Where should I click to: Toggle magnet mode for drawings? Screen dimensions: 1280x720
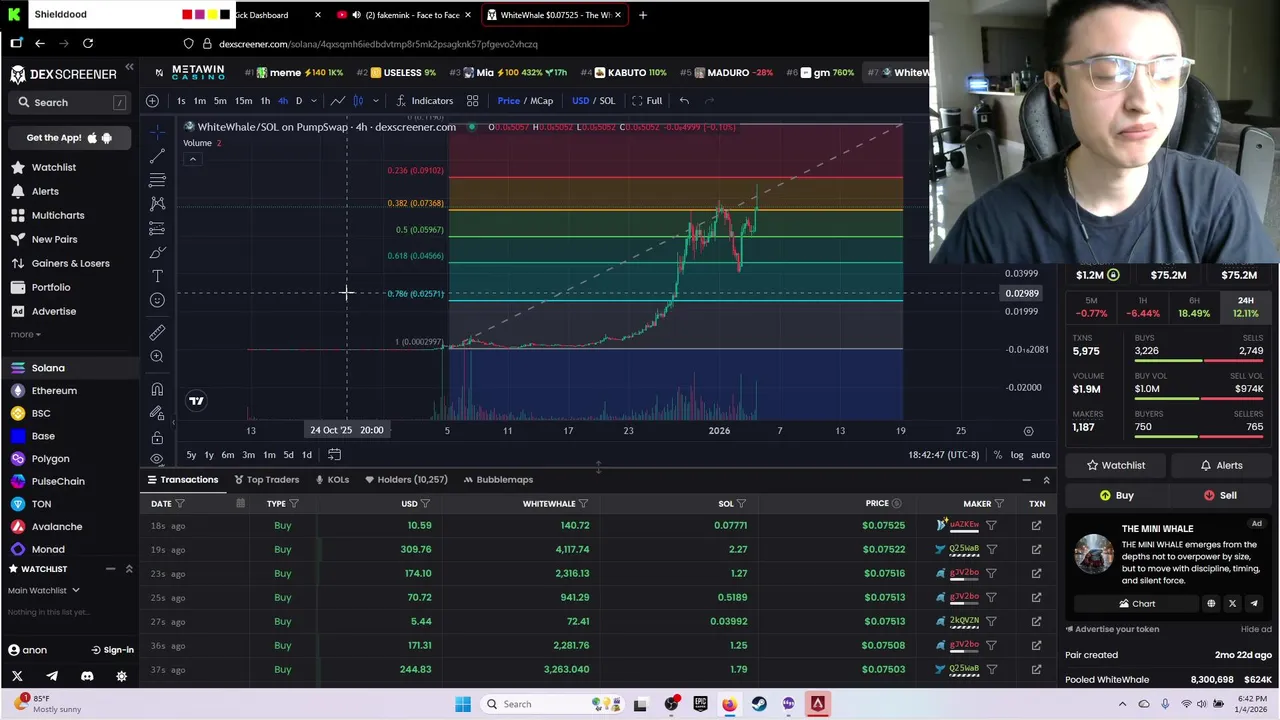pos(157,389)
